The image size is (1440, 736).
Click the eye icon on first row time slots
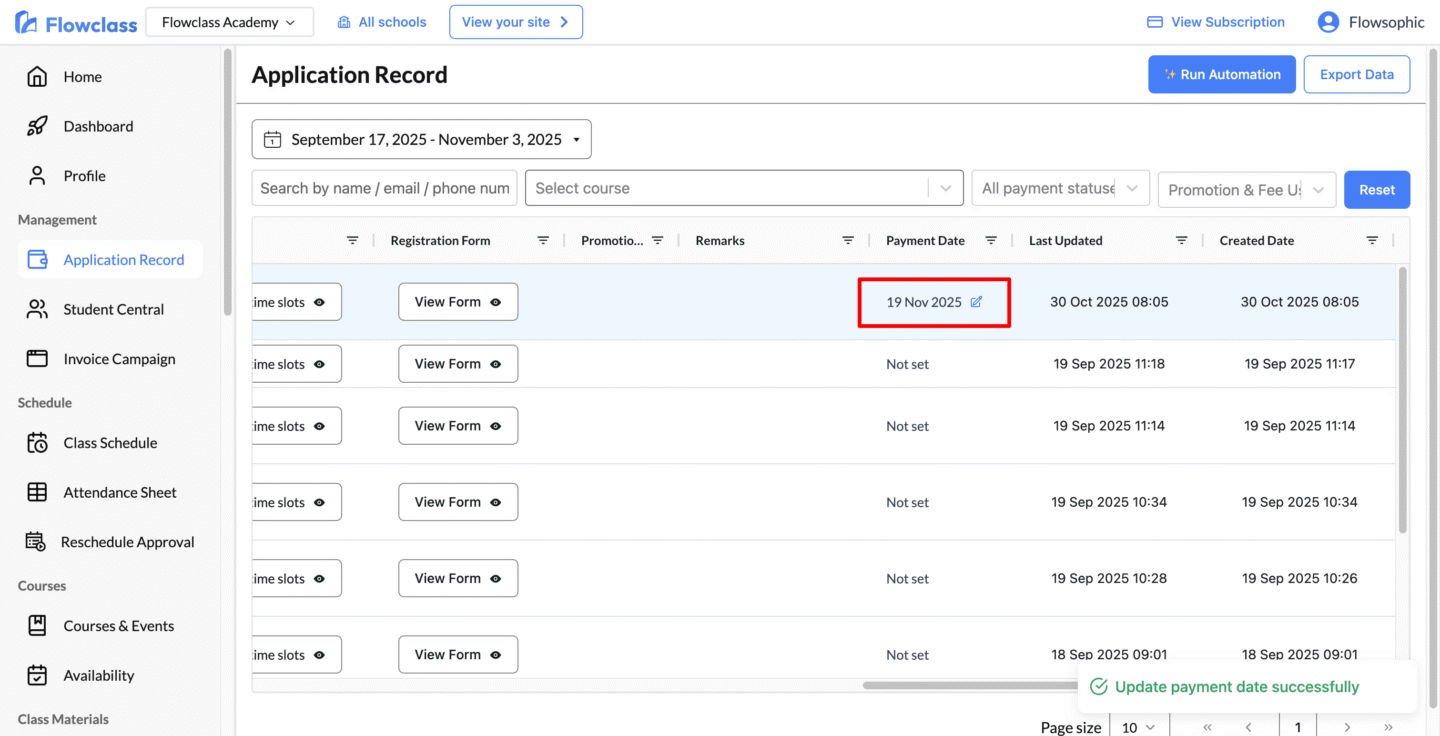click(319, 302)
